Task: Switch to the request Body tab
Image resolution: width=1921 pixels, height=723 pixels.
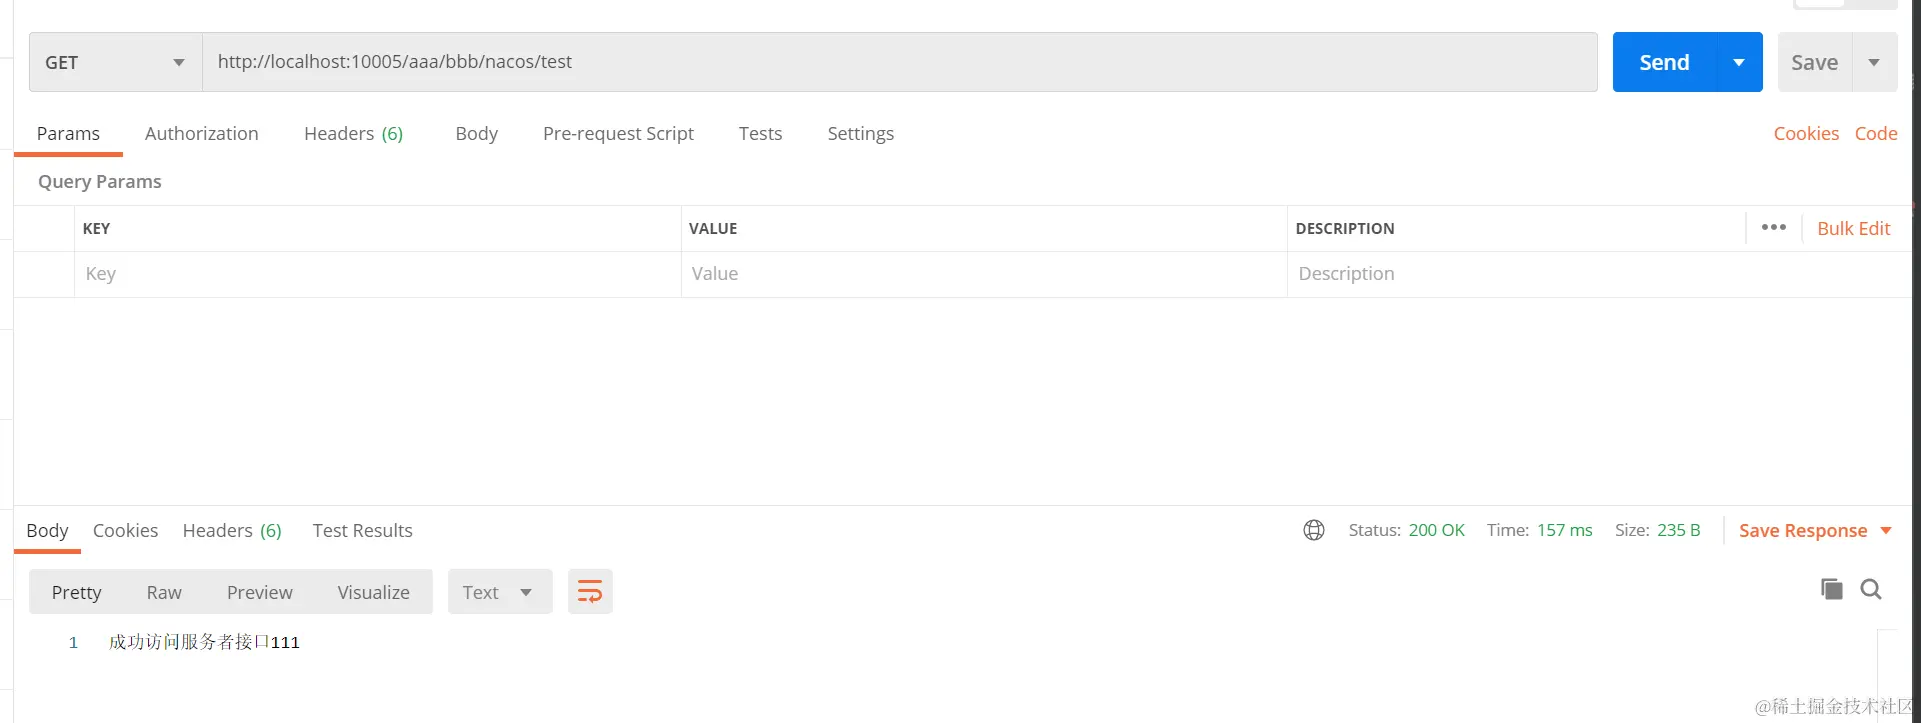Action: [x=476, y=133]
